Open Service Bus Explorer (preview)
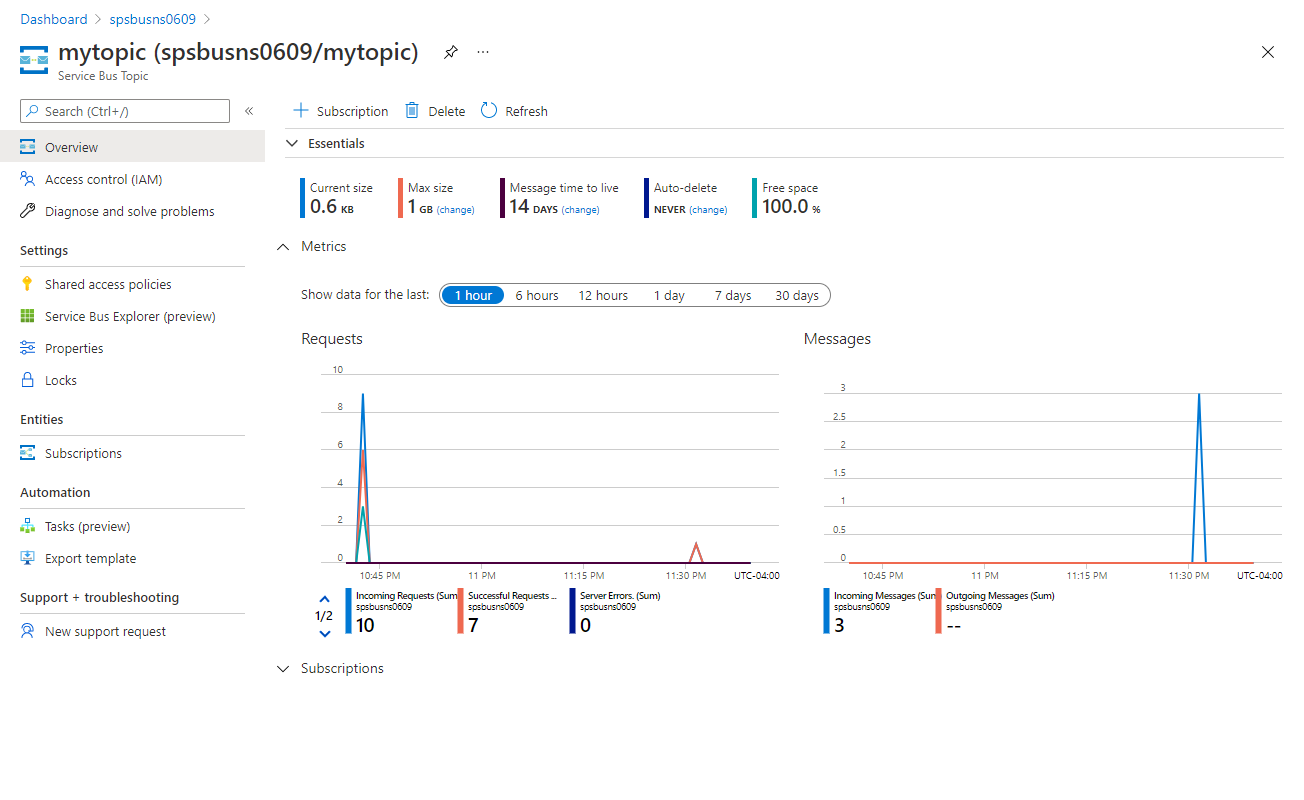 (x=132, y=316)
